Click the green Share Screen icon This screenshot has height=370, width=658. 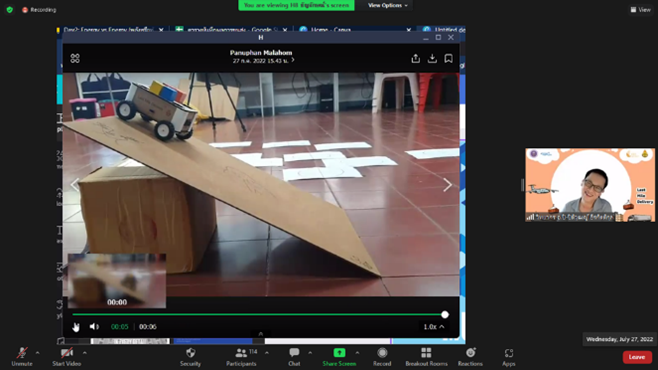(339, 353)
